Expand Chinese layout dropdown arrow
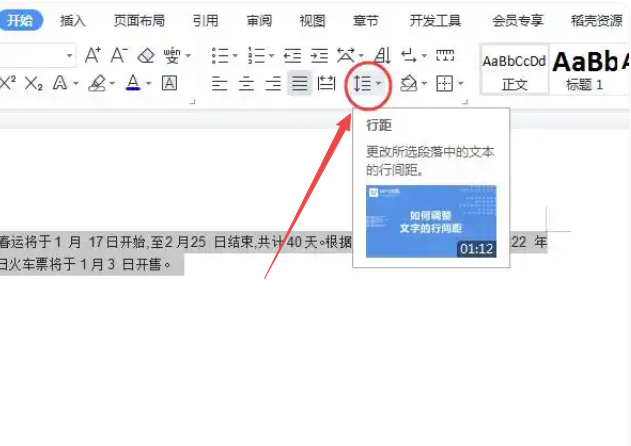 (361, 56)
